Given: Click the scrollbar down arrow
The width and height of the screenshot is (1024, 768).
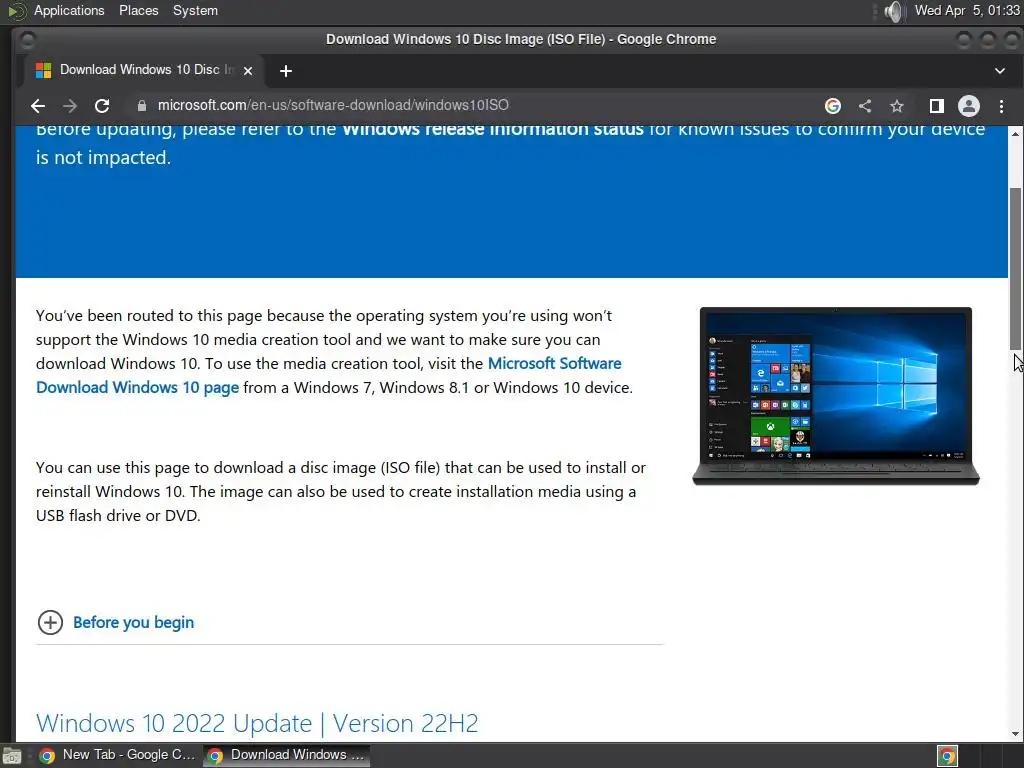Looking at the screenshot, I should [x=1016, y=733].
